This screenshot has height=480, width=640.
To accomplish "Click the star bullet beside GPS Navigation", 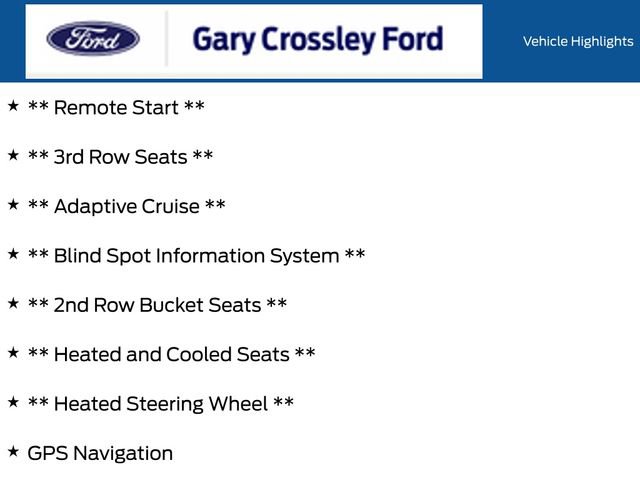I will [x=13, y=451].
